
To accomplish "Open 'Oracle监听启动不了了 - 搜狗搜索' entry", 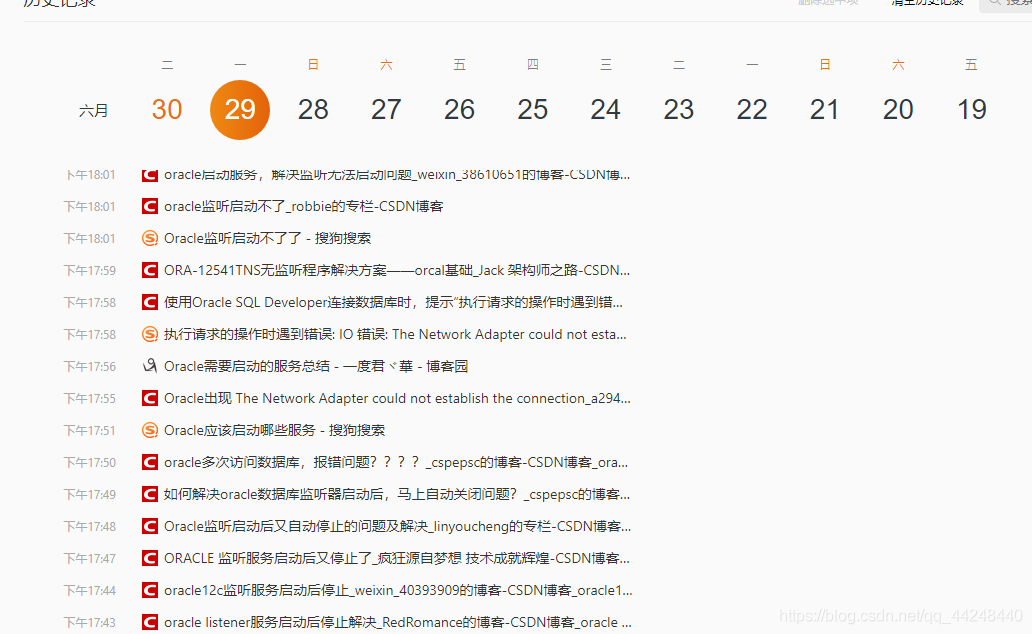I will [x=267, y=238].
